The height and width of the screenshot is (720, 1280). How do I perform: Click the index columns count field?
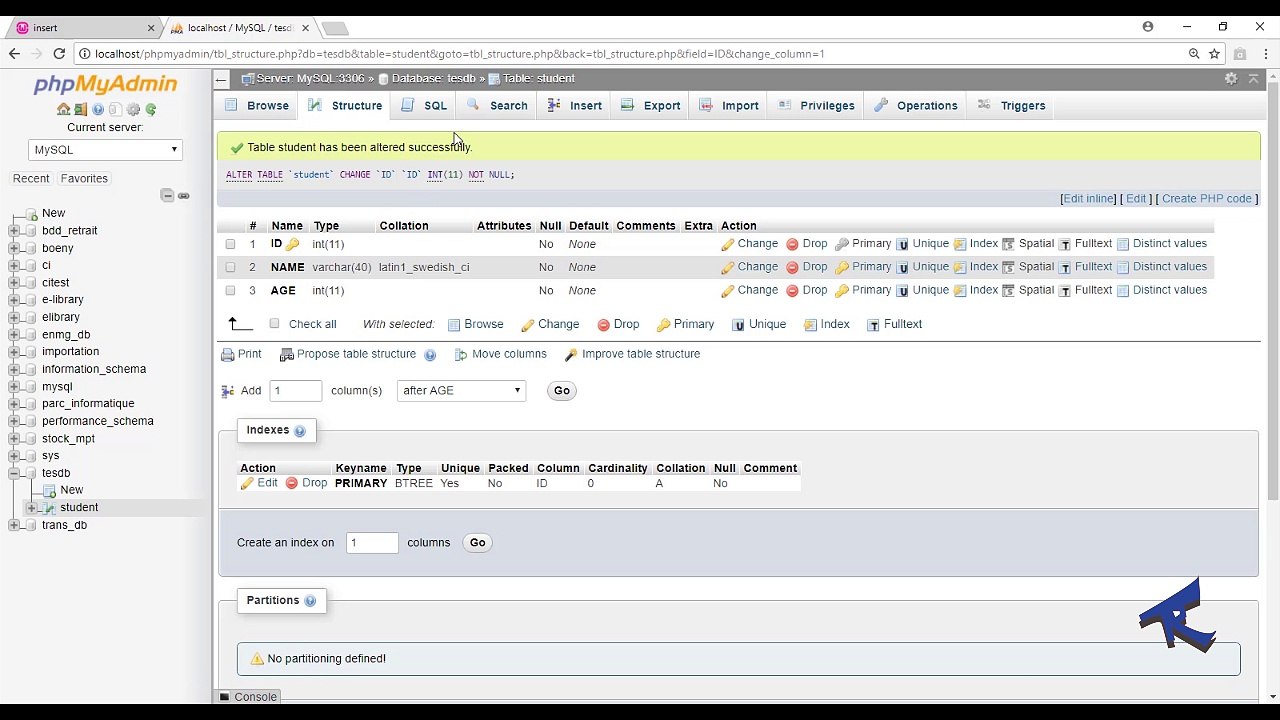coord(372,543)
